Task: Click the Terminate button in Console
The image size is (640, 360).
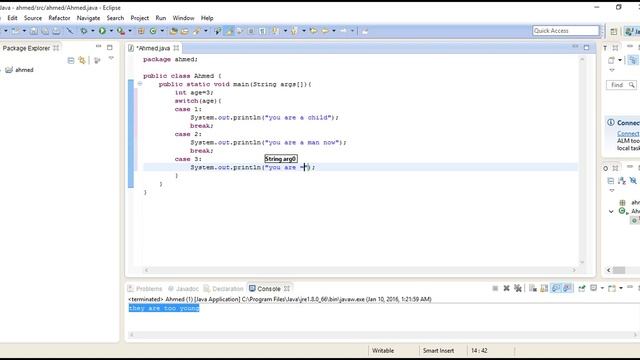Action: click(x=495, y=288)
